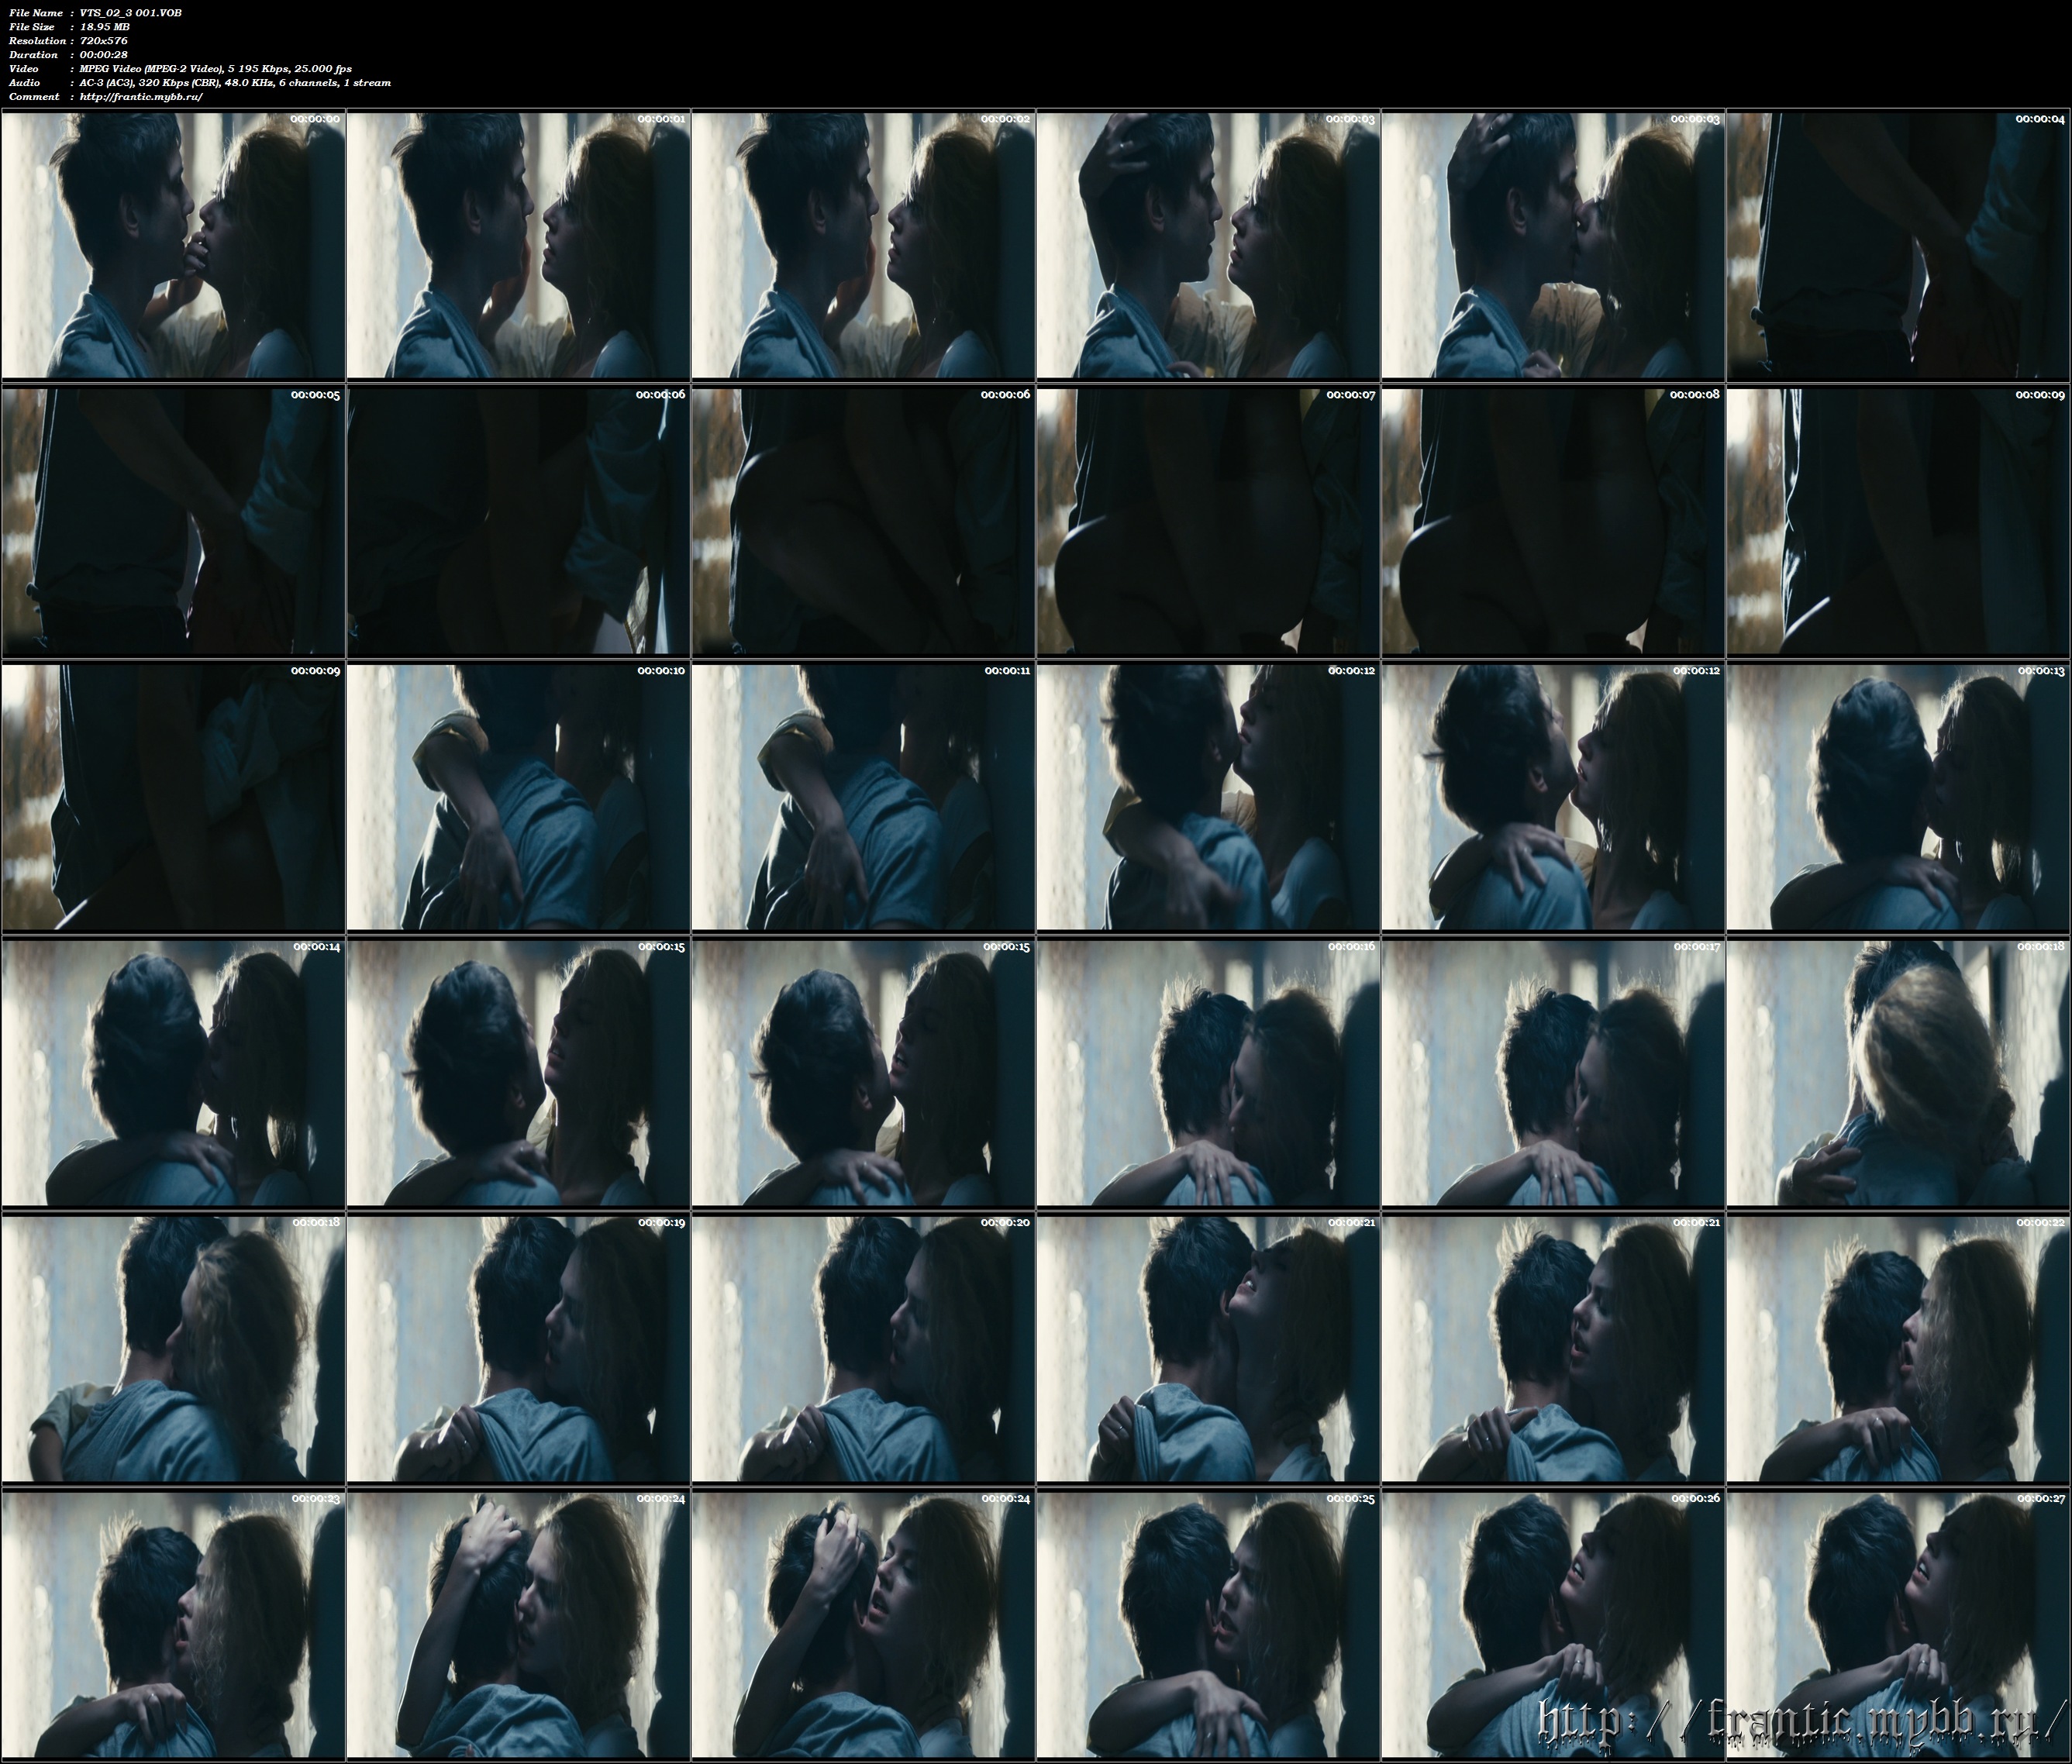The height and width of the screenshot is (1764, 2072).
Task: Open the frame stamped 00:00:02
Action: (x=863, y=245)
